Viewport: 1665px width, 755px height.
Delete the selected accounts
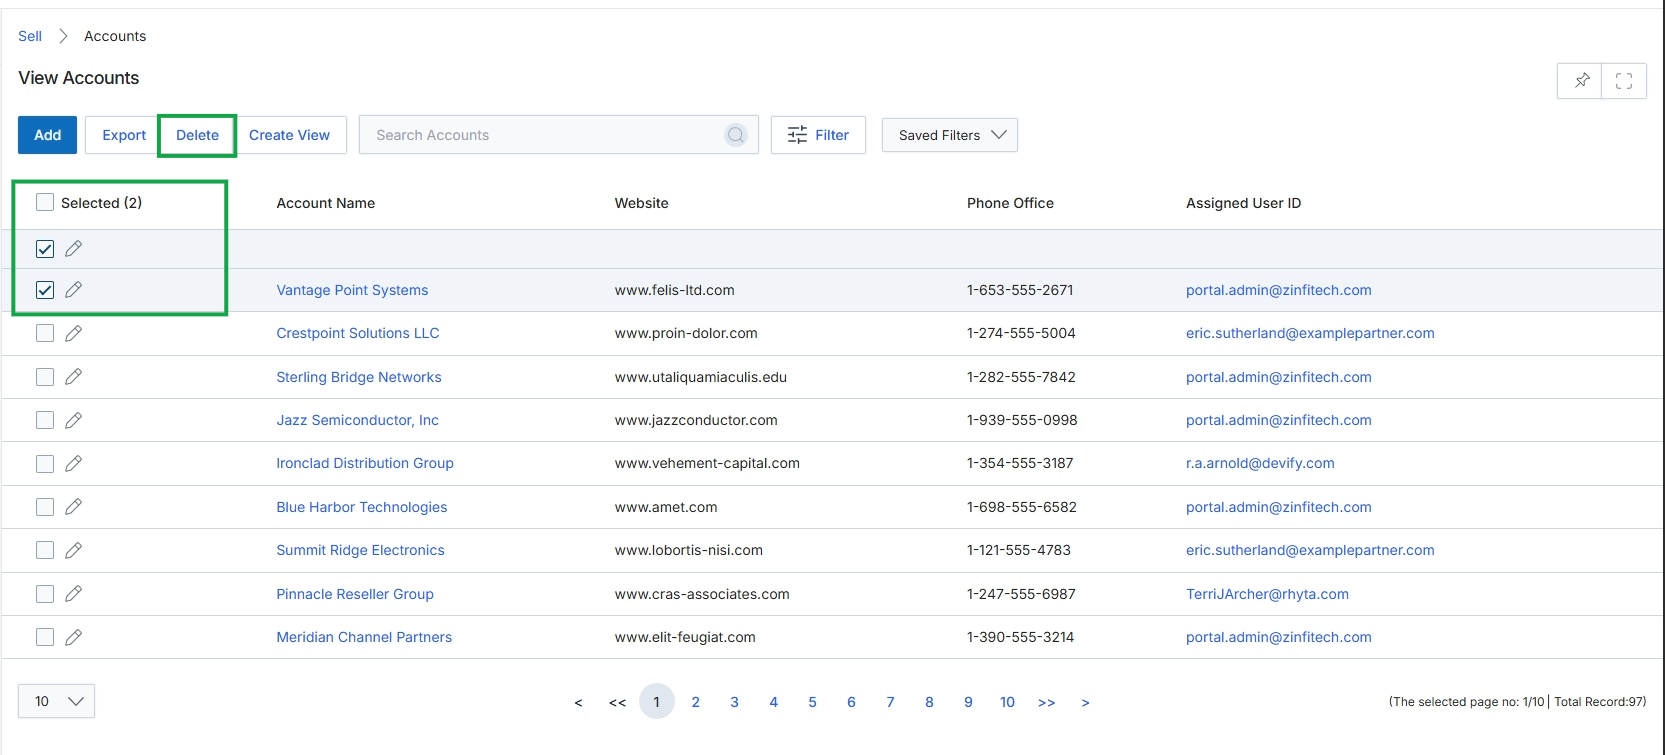coord(197,135)
